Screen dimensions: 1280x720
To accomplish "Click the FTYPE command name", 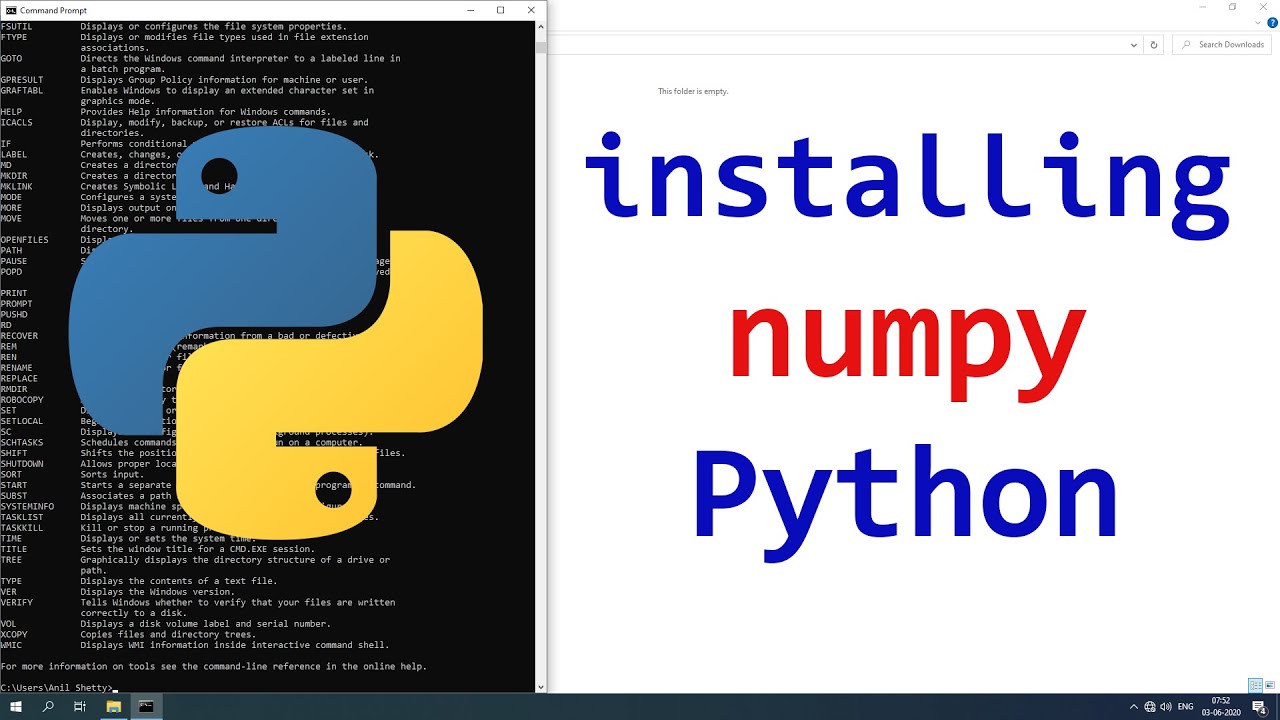I will tap(14, 37).
